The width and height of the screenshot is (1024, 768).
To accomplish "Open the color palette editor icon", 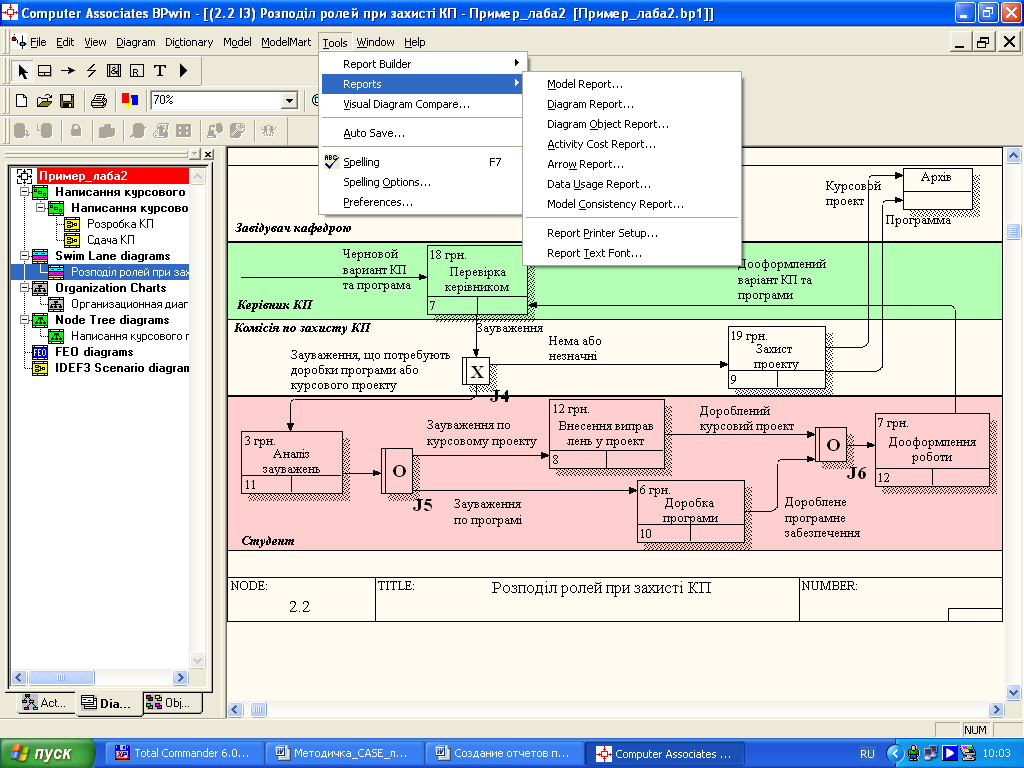I will tap(130, 101).
